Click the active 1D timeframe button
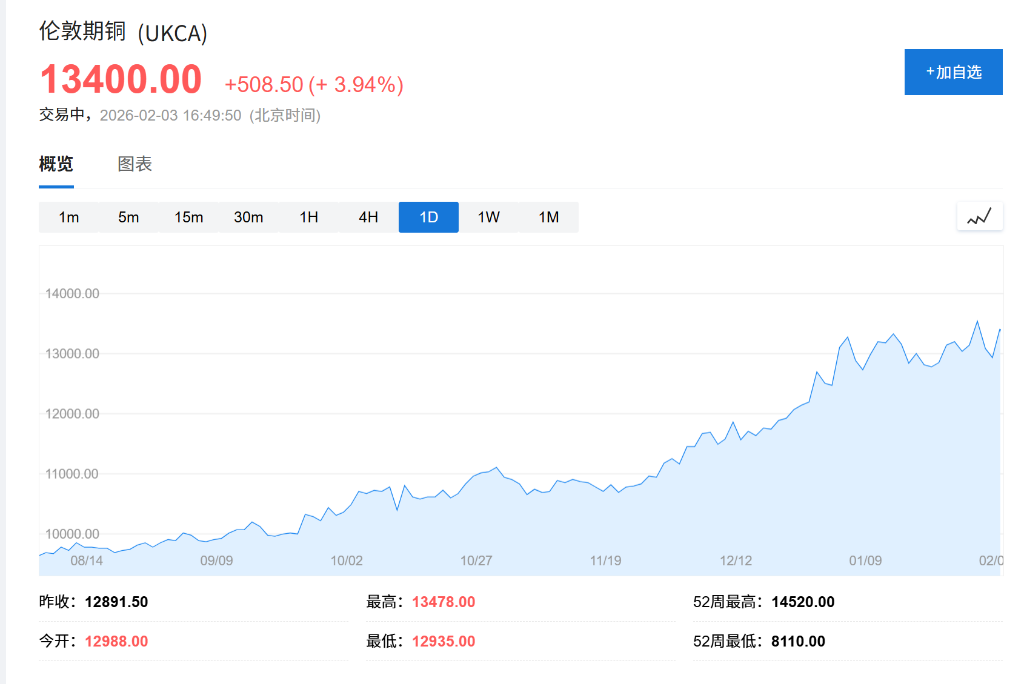1024x684 pixels. 429,217
